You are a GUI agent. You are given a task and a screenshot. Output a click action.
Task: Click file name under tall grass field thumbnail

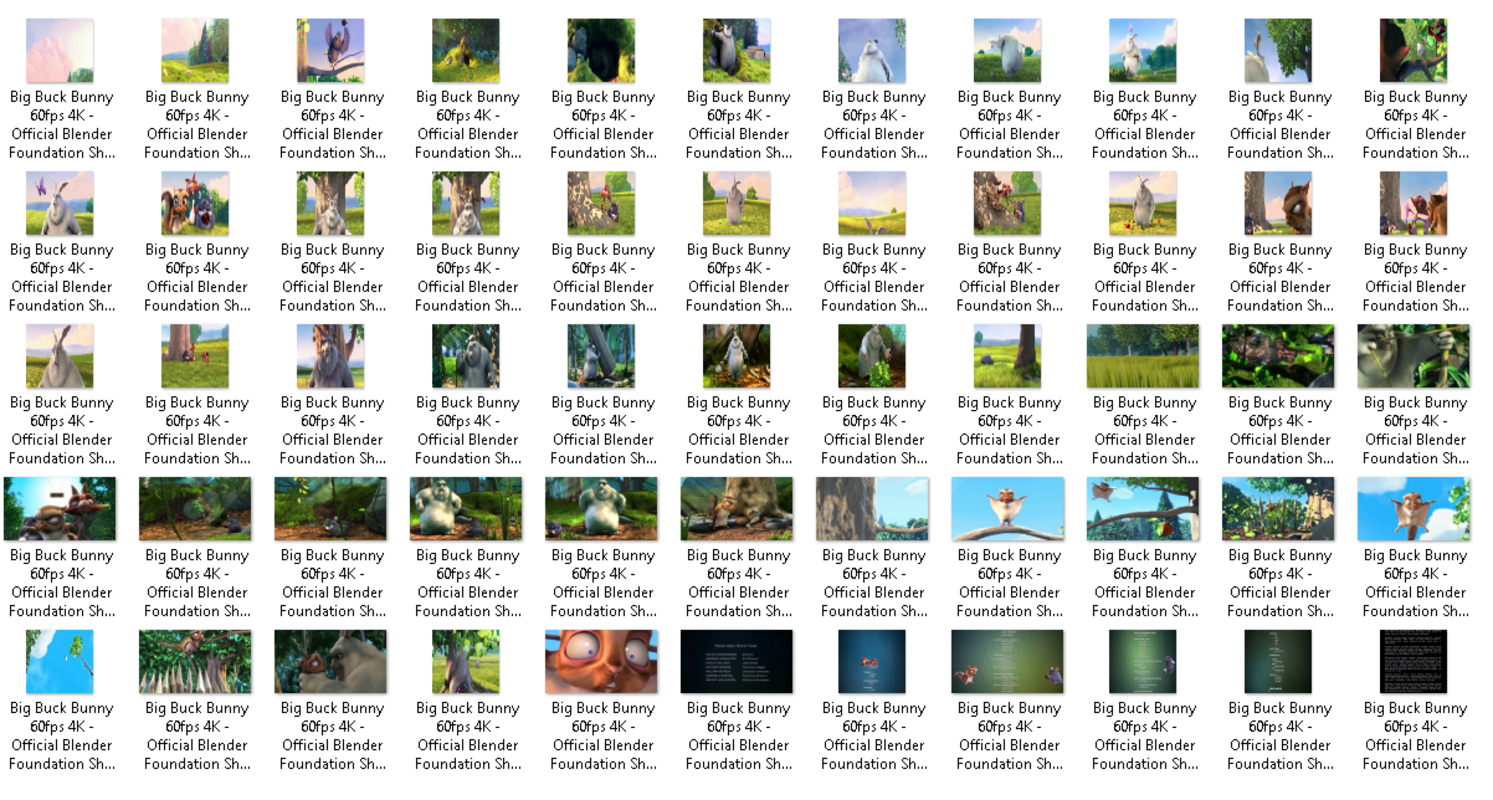coord(1145,430)
